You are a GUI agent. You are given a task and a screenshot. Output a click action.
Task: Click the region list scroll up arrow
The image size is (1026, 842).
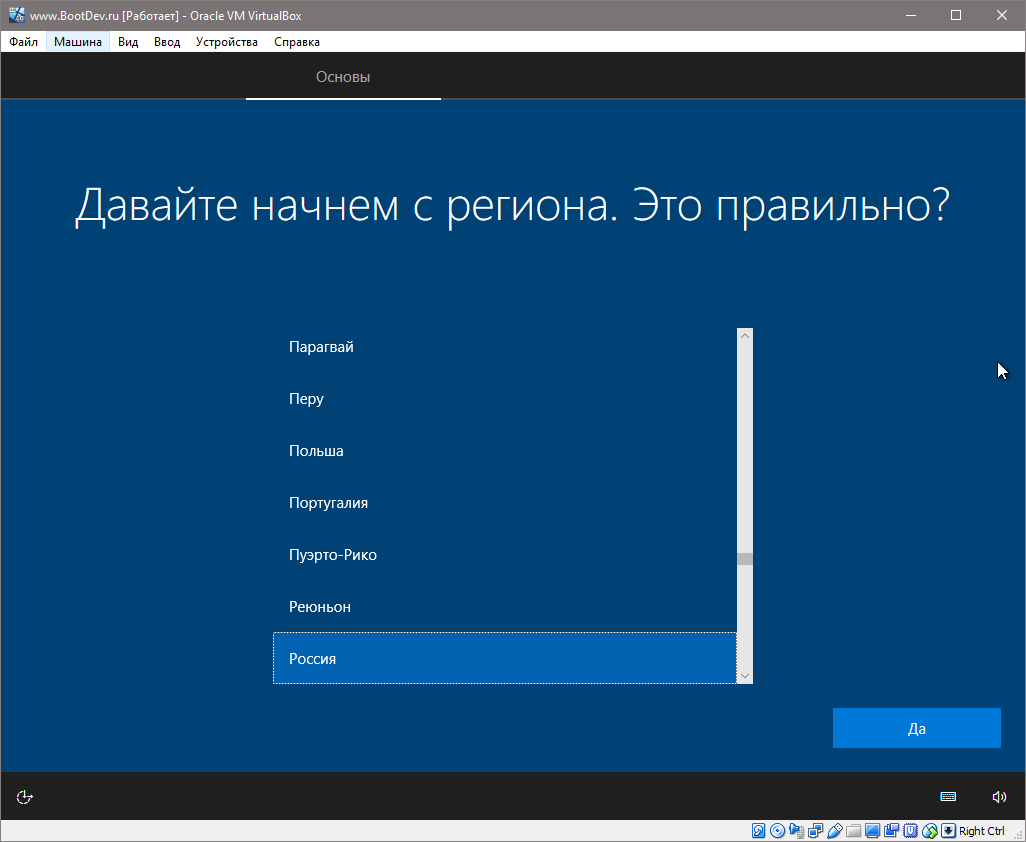745,336
